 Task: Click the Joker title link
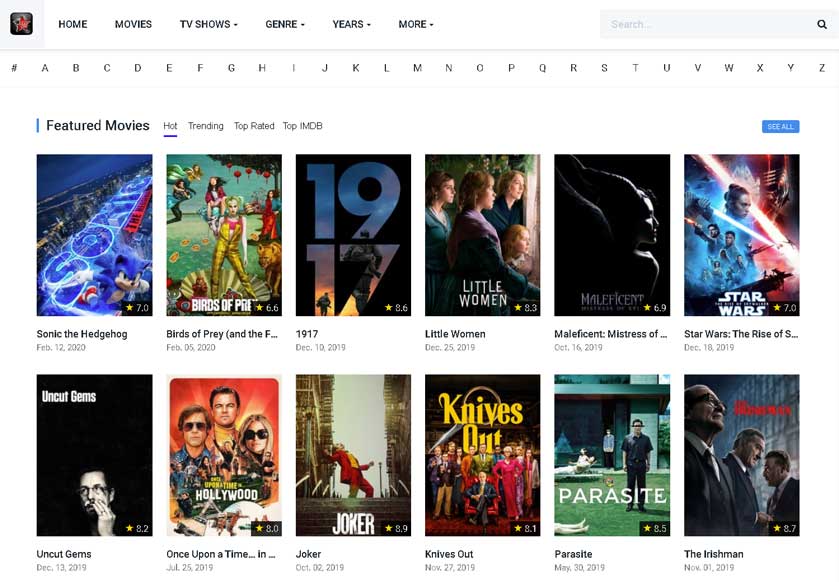pyautogui.click(x=309, y=554)
